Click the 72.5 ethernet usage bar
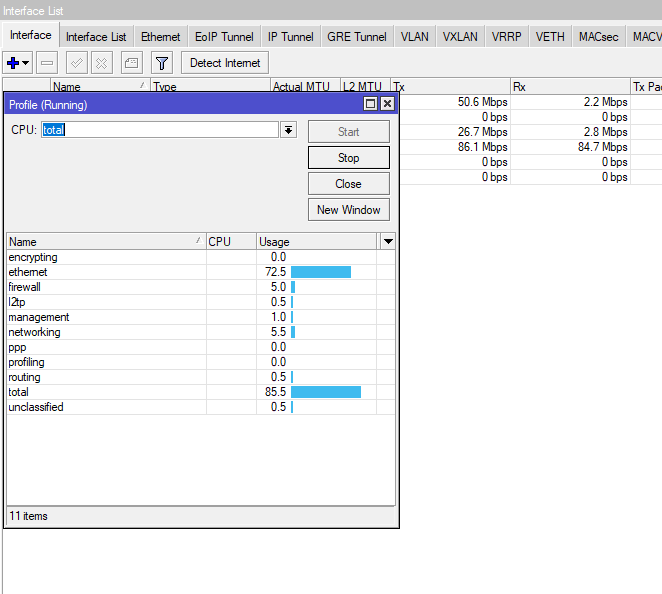 pyautogui.click(x=321, y=272)
